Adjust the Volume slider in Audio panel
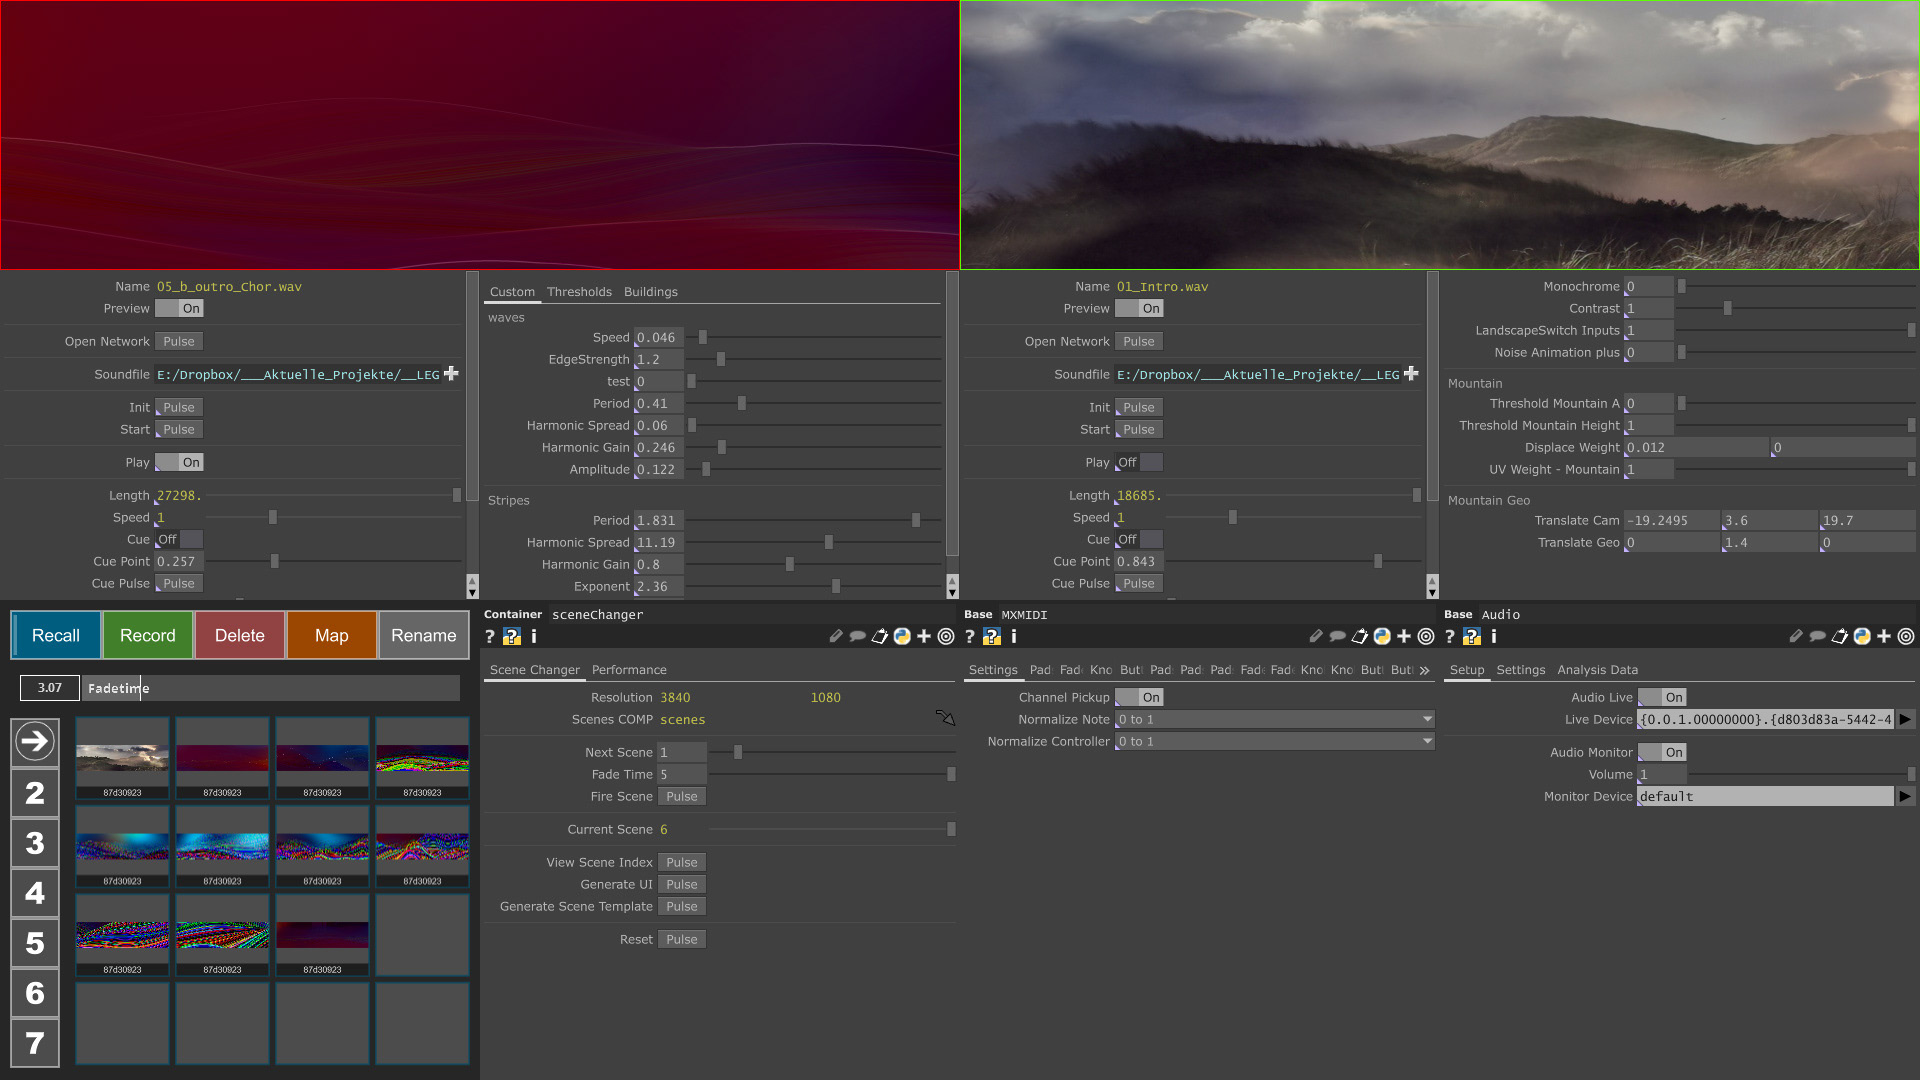This screenshot has height=1080, width=1920. (1800, 775)
